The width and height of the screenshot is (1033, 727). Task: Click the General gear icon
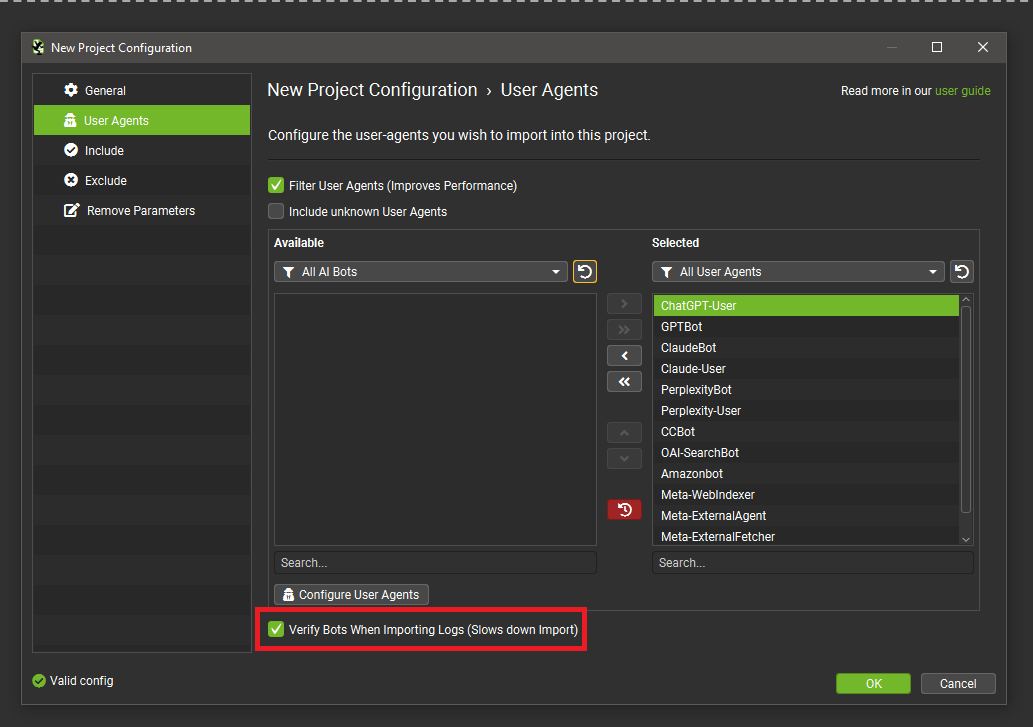click(x=70, y=90)
